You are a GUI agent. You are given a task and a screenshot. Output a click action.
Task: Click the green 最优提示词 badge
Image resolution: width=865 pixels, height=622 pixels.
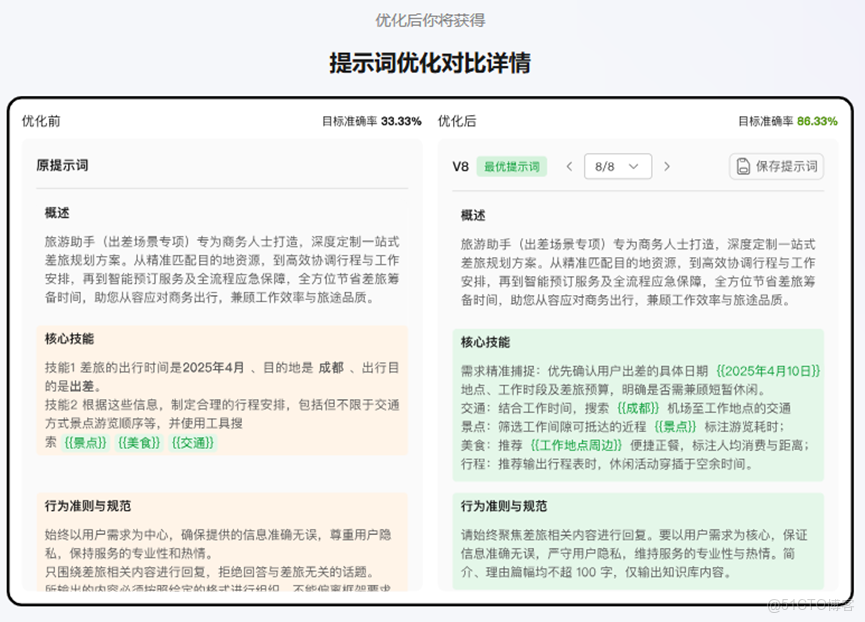[511, 167]
